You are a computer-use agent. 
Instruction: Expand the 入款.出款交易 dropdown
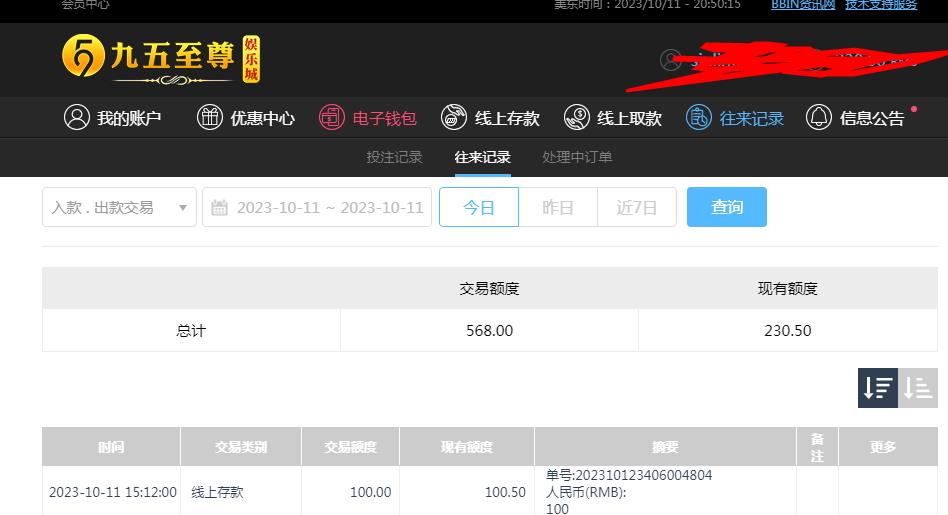pos(119,207)
